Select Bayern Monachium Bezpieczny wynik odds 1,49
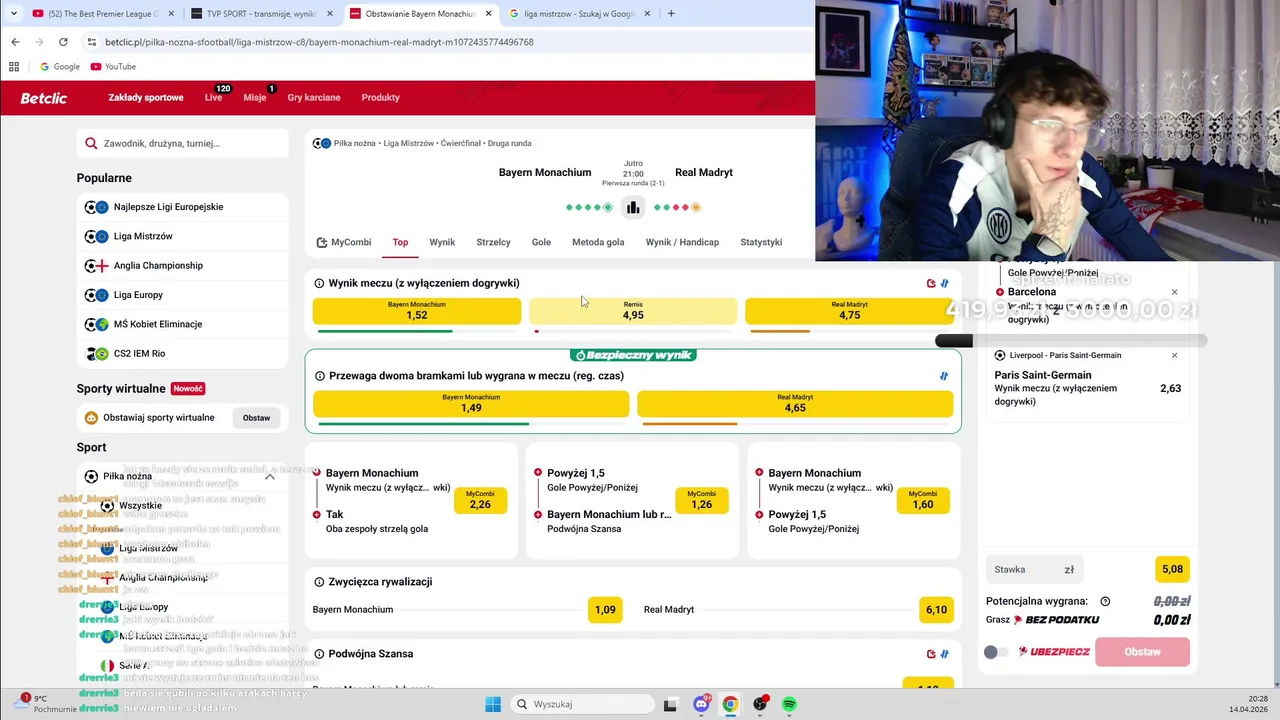Viewport: 1280px width, 720px height. coord(471,404)
